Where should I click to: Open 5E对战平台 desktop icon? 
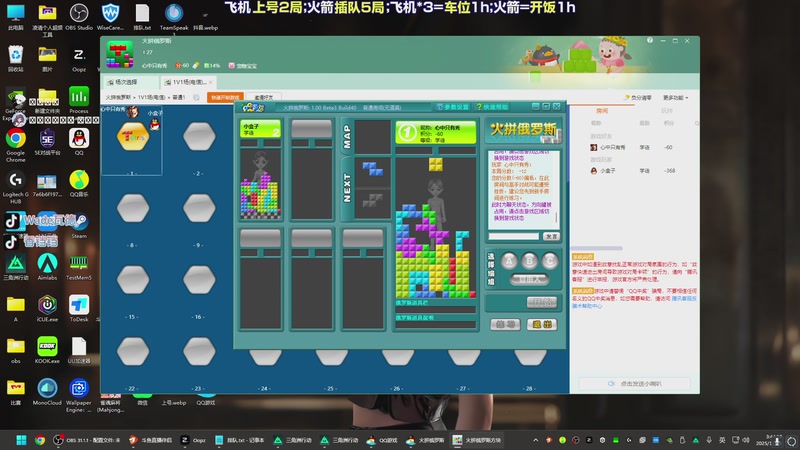(x=47, y=142)
